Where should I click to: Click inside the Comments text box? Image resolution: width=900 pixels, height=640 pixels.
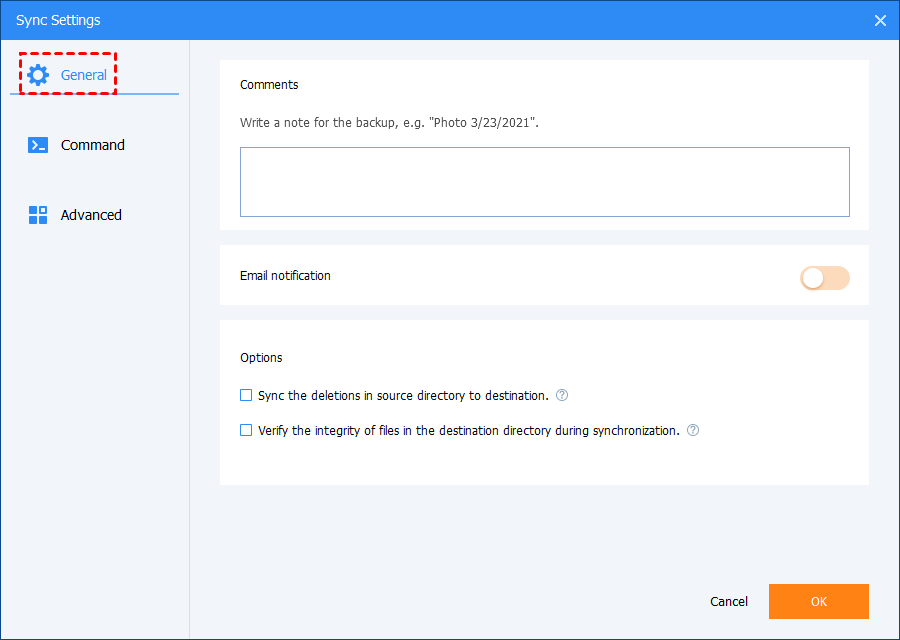click(x=544, y=182)
